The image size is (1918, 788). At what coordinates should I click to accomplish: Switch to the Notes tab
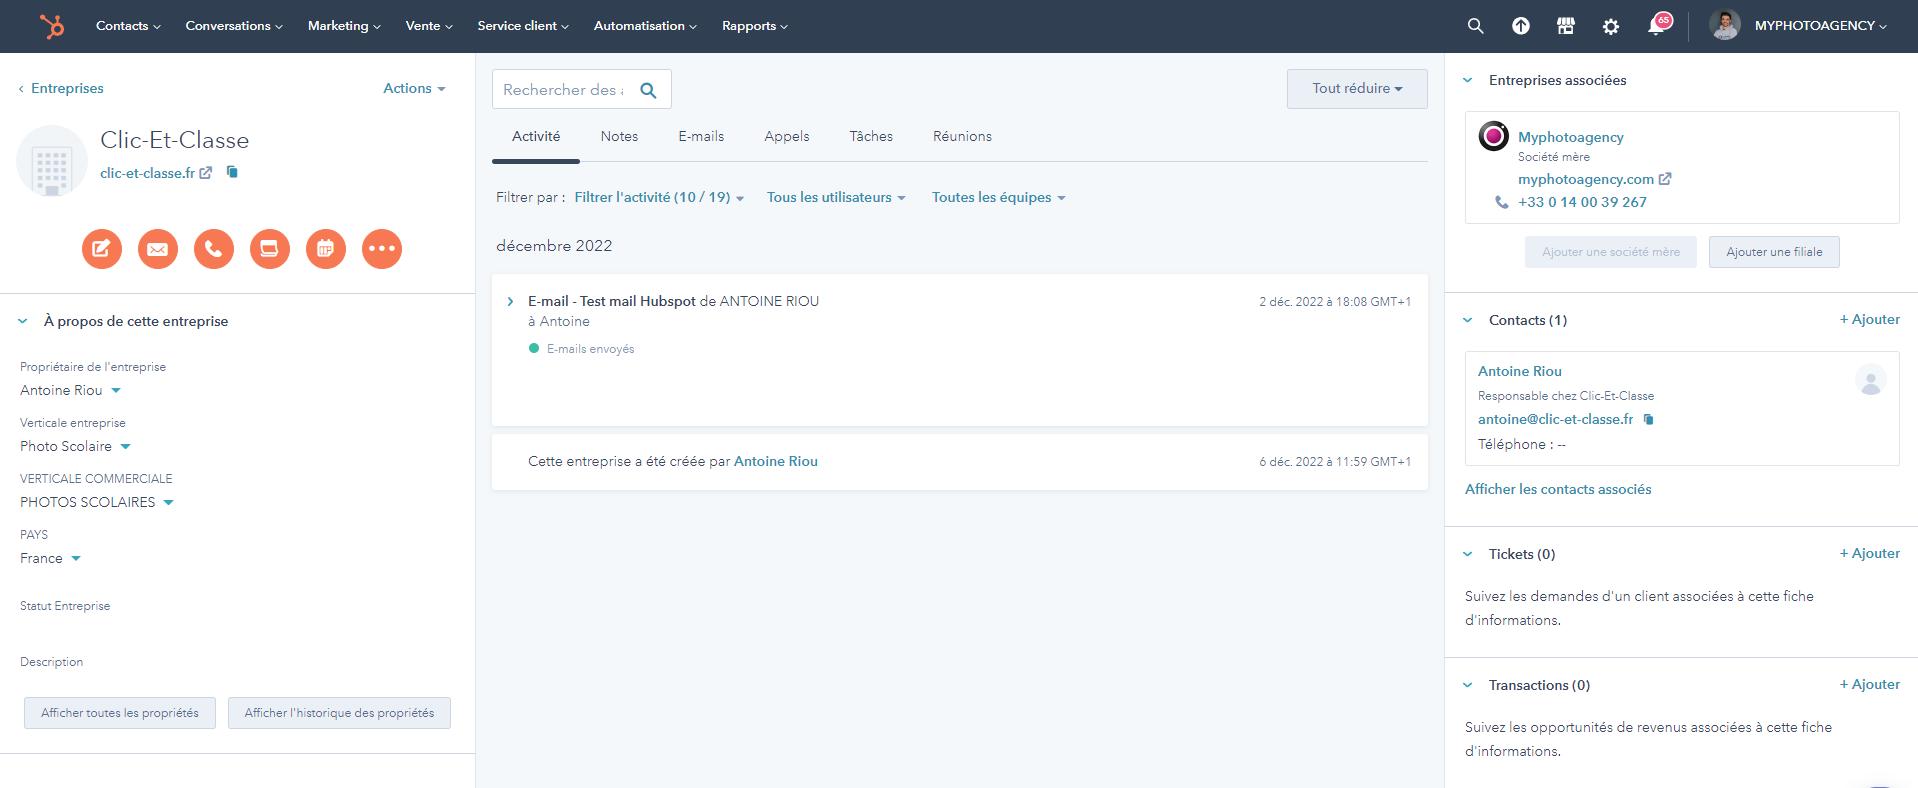click(x=619, y=137)
